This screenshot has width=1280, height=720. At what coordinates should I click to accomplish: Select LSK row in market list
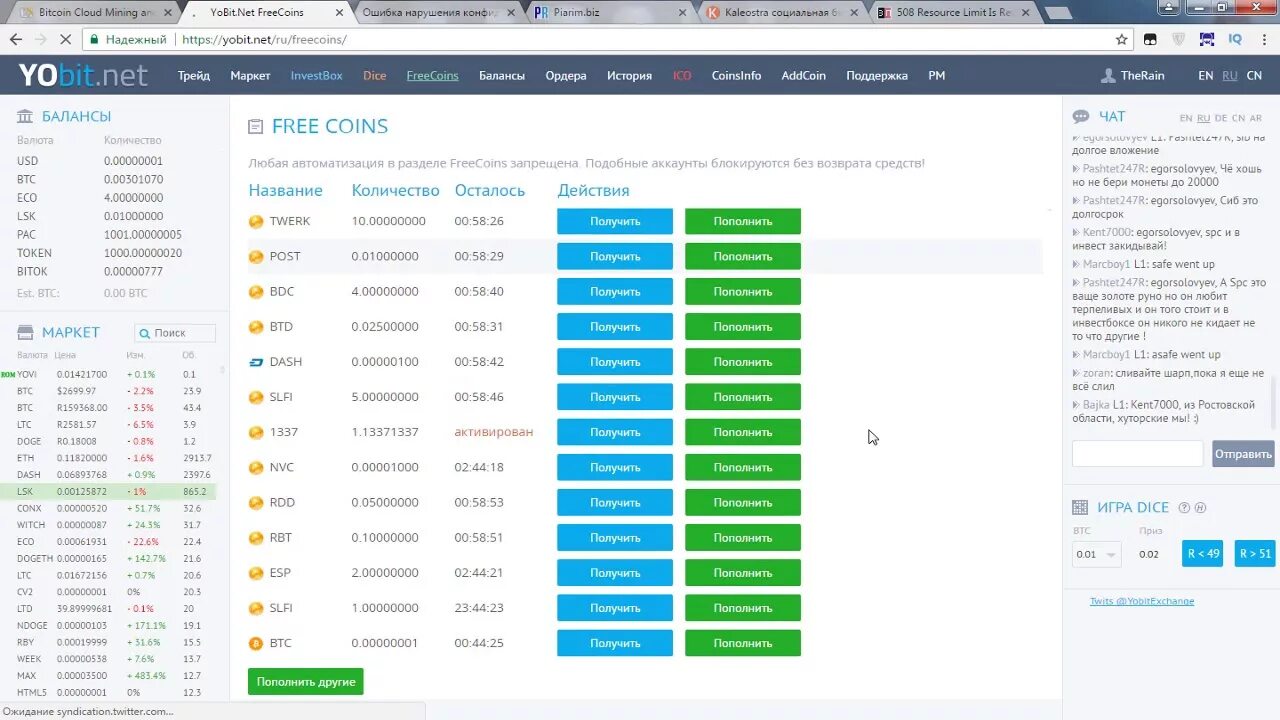108,492
